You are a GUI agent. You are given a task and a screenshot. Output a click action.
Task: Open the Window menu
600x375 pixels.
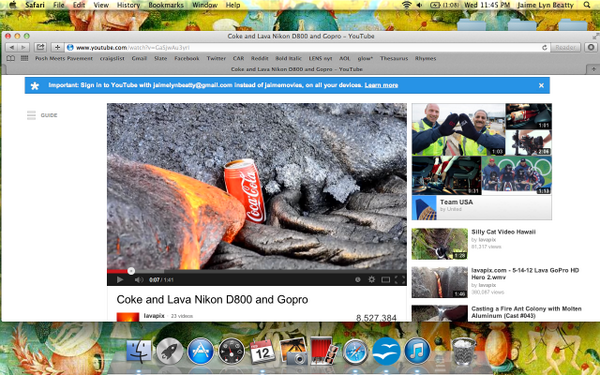(x=205, y=5)
